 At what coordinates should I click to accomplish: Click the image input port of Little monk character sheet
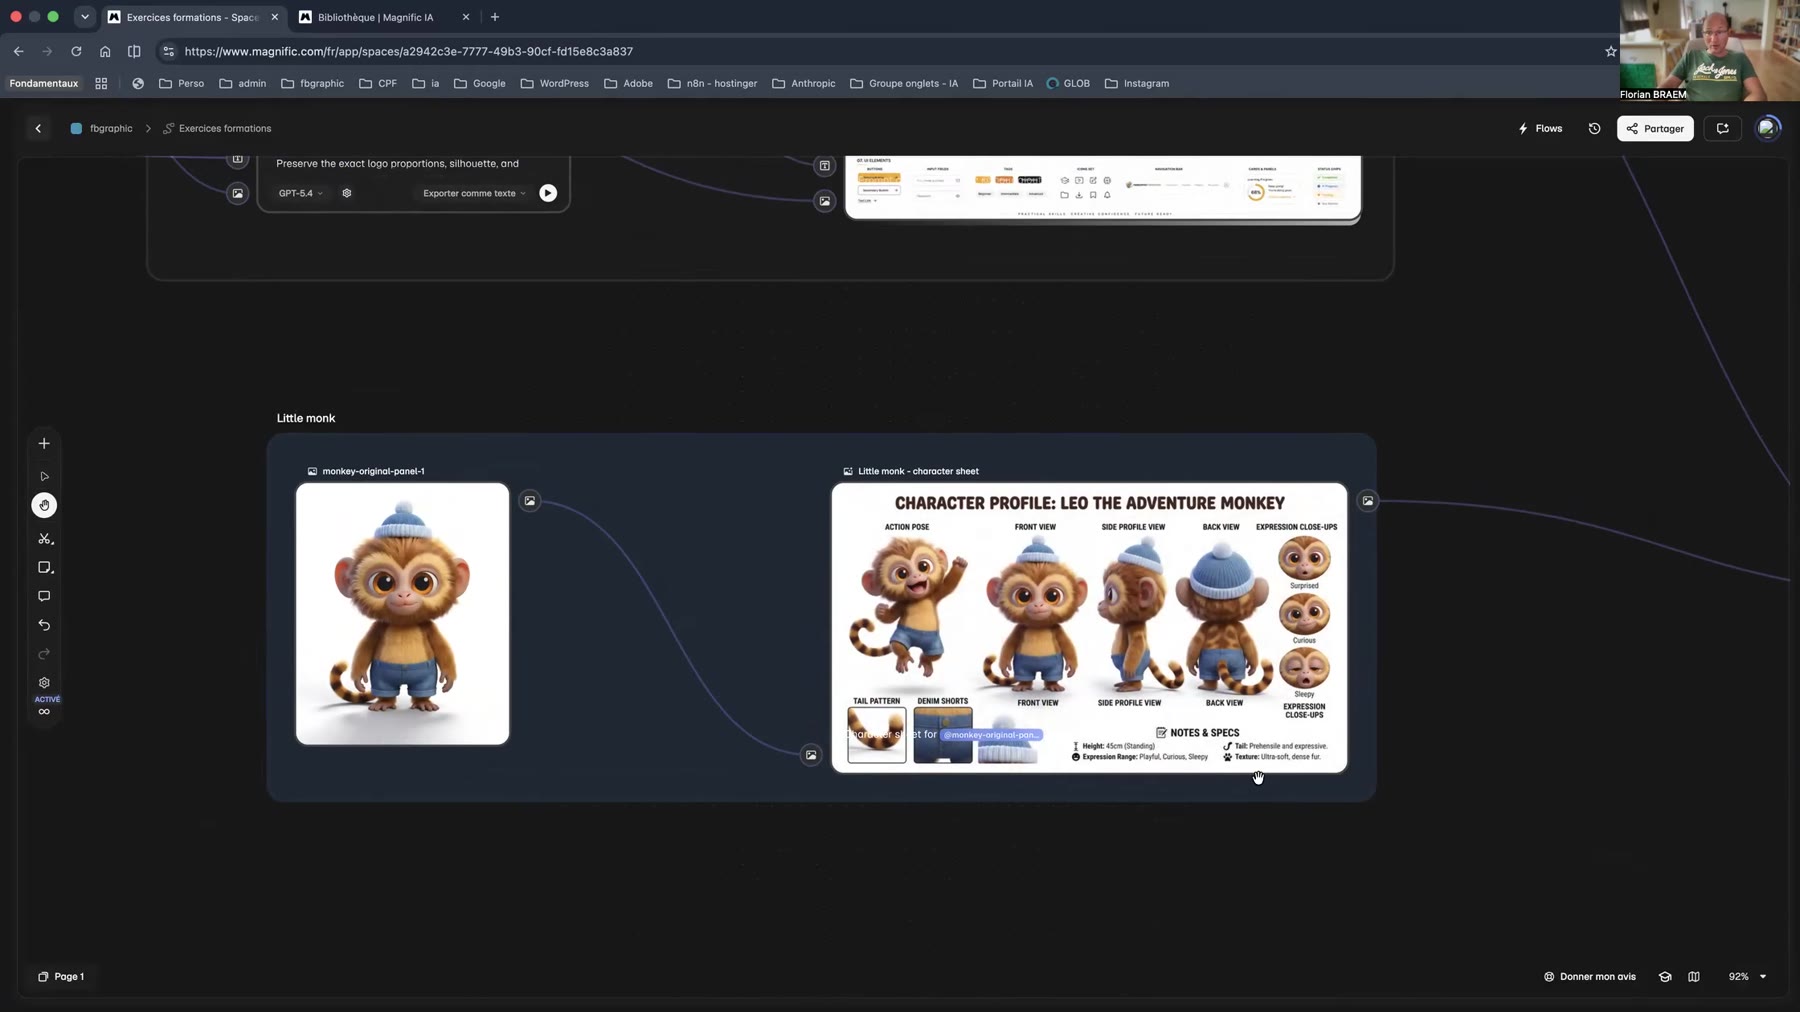[811, 755]
